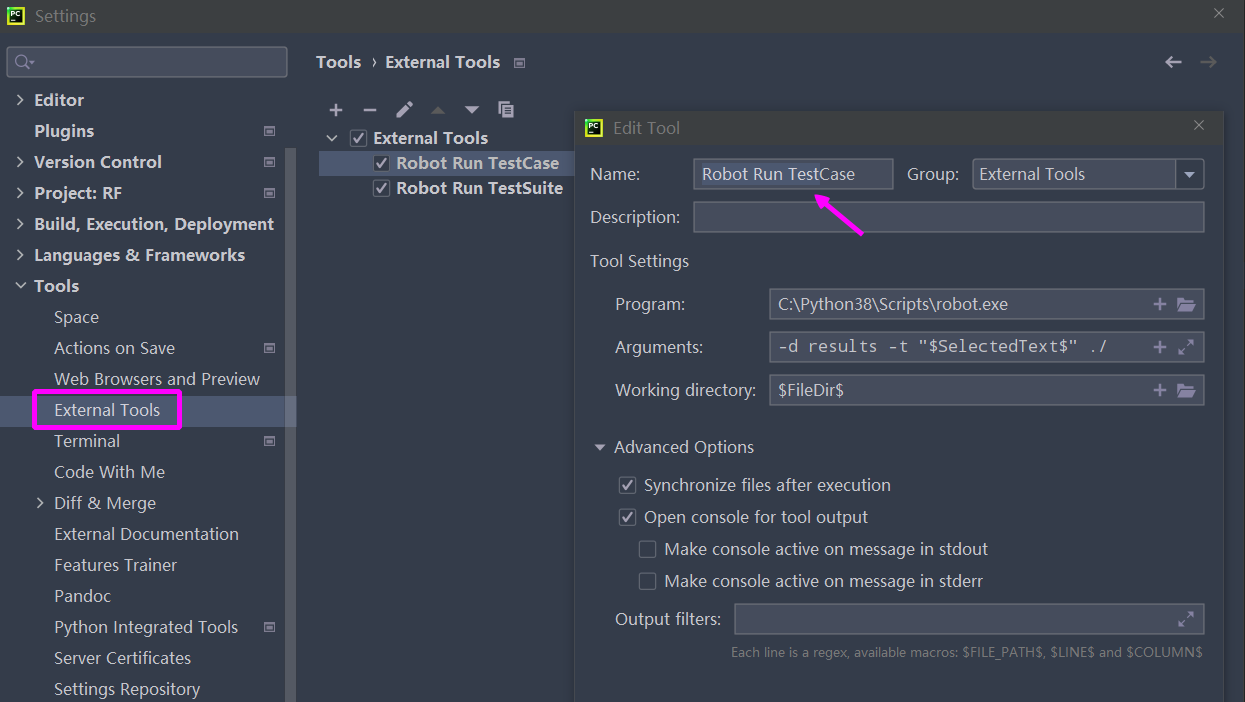Enable Make console active on message in stdout
The image size is (1245, 702).
(x=647, y=549)
